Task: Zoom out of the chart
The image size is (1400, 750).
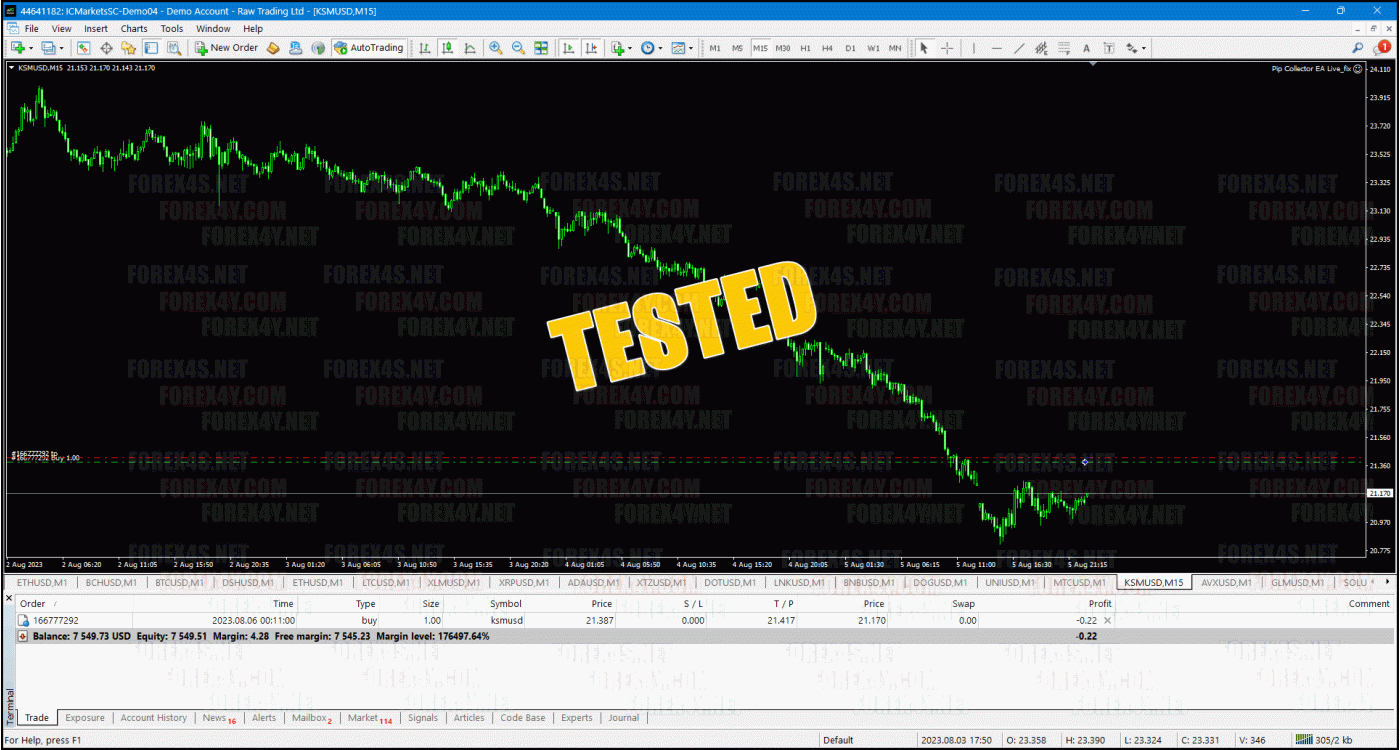Action: click(x=518, y=48)
